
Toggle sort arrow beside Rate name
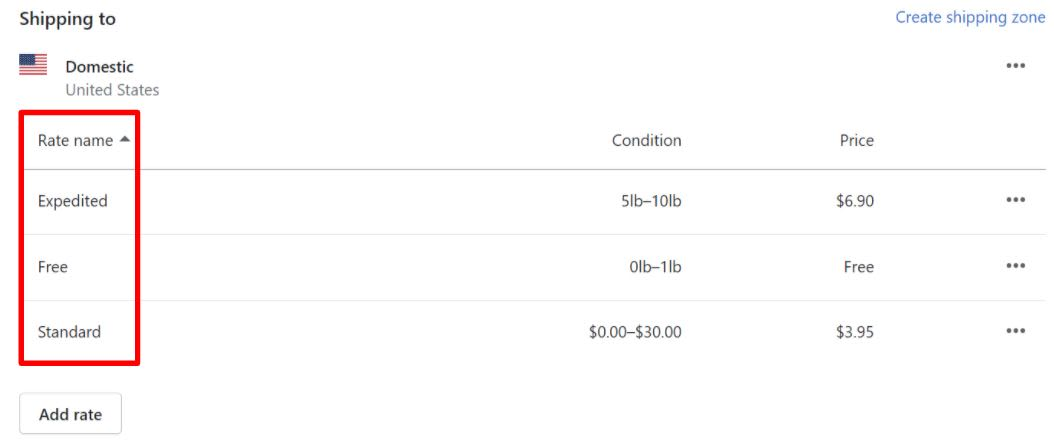tap(124, 140)
